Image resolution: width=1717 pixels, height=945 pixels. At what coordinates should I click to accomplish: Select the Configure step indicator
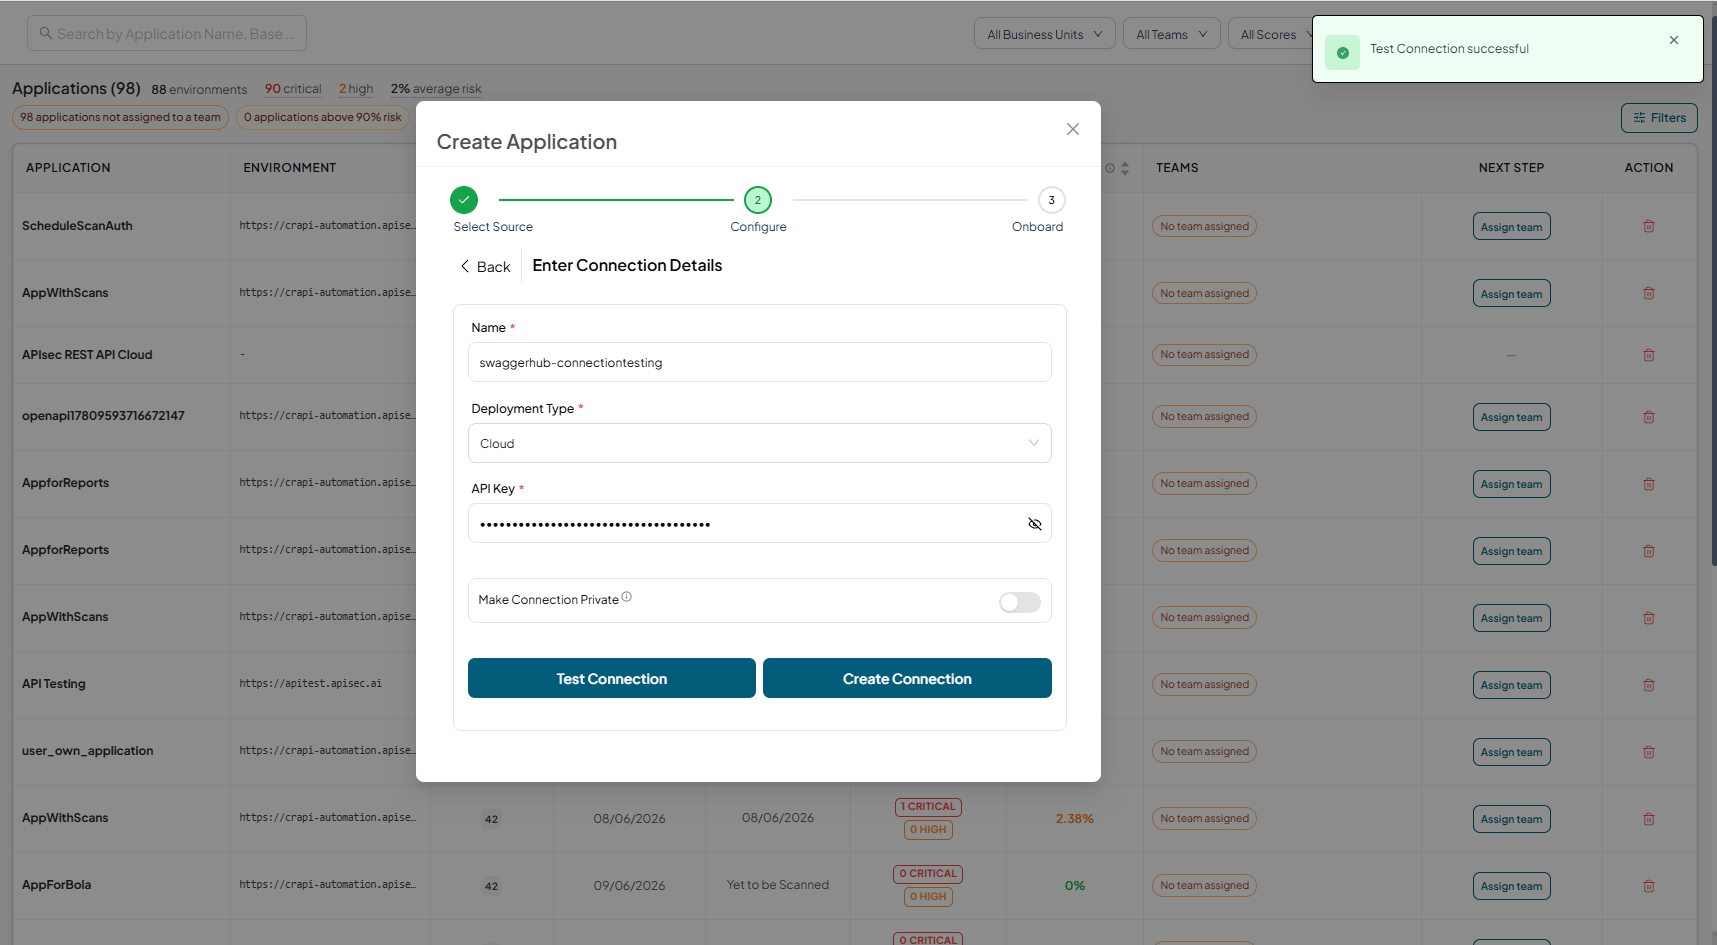758,200
